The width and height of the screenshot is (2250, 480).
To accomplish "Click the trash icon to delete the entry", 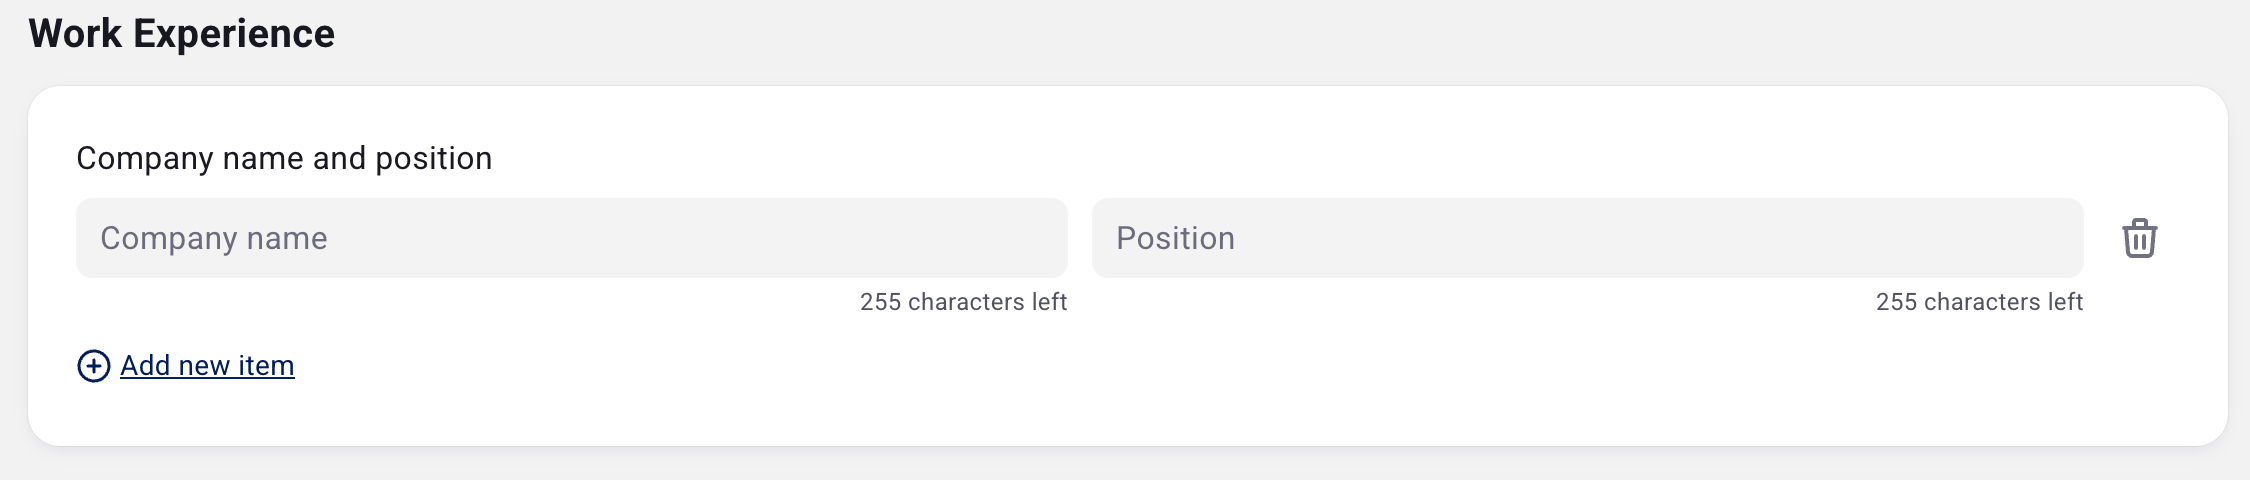I will click(2139, 238).
